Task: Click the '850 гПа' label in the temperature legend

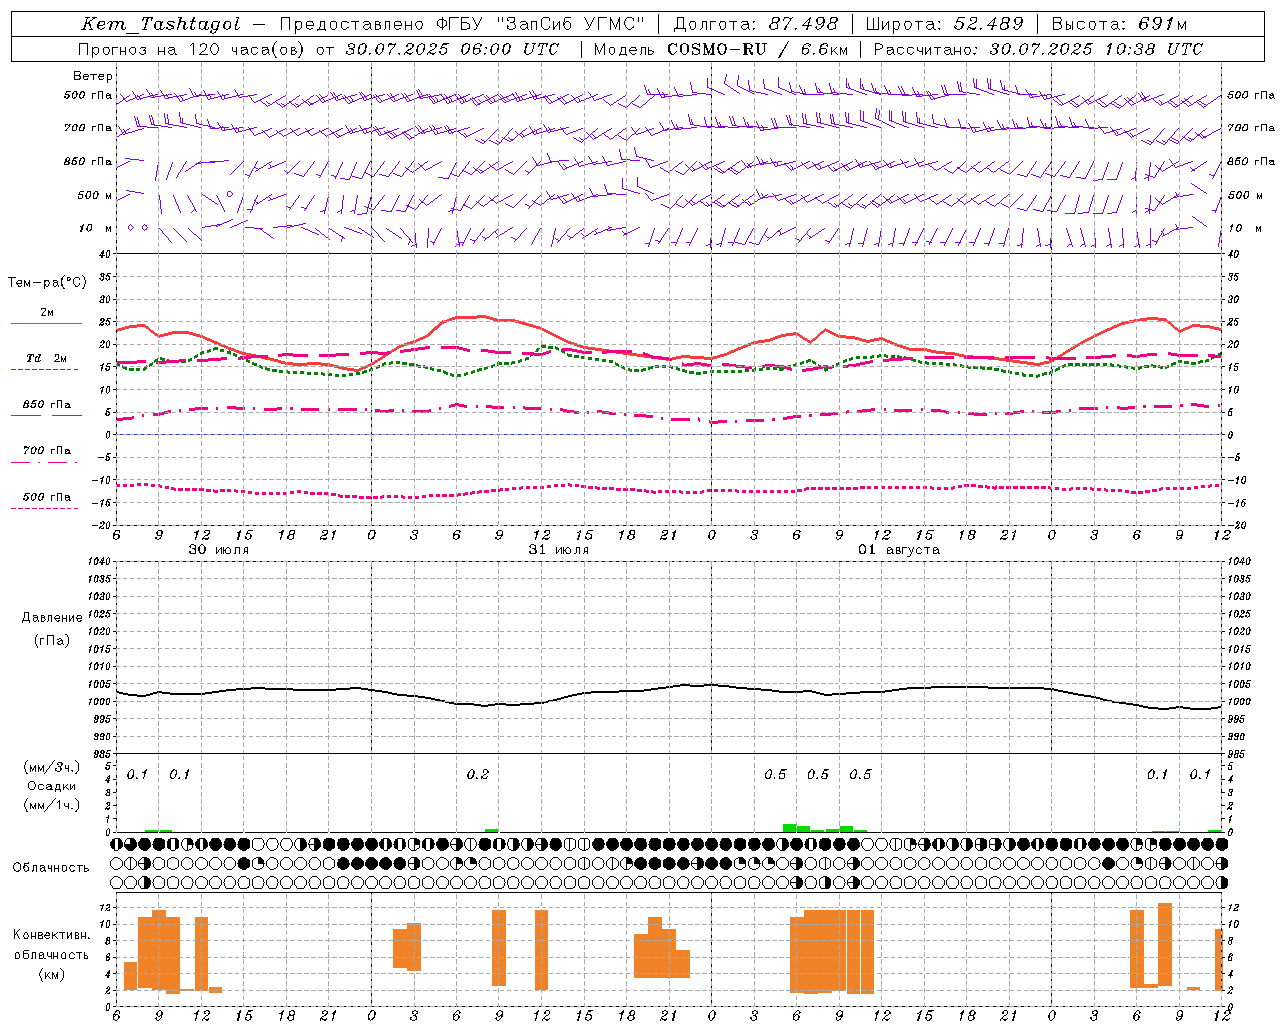Action: 47,405
